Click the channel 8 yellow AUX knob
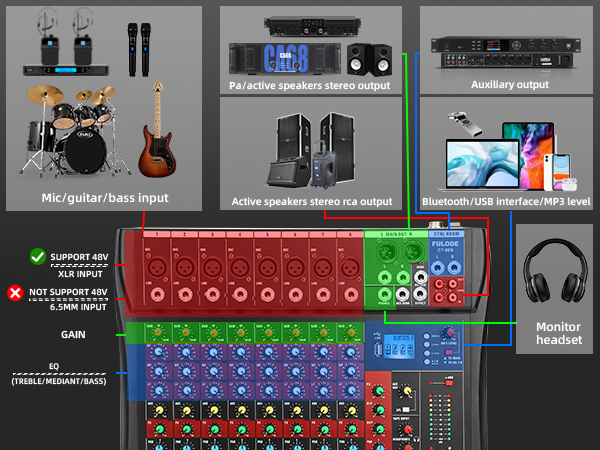600x450 pixels. click(351, 411)
